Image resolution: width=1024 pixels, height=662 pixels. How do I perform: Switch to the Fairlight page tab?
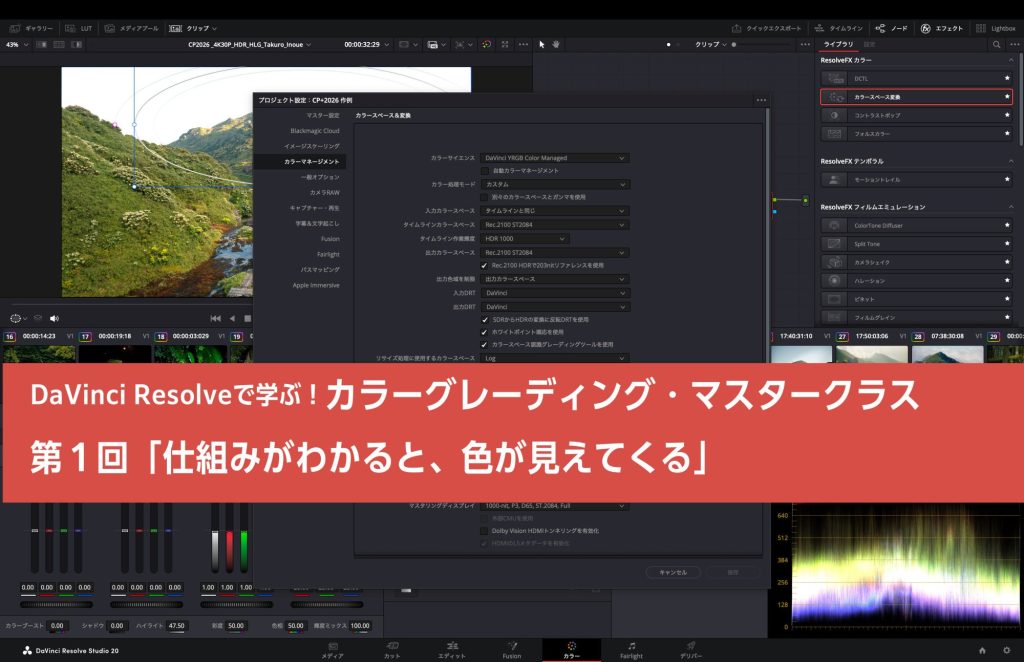631,650
